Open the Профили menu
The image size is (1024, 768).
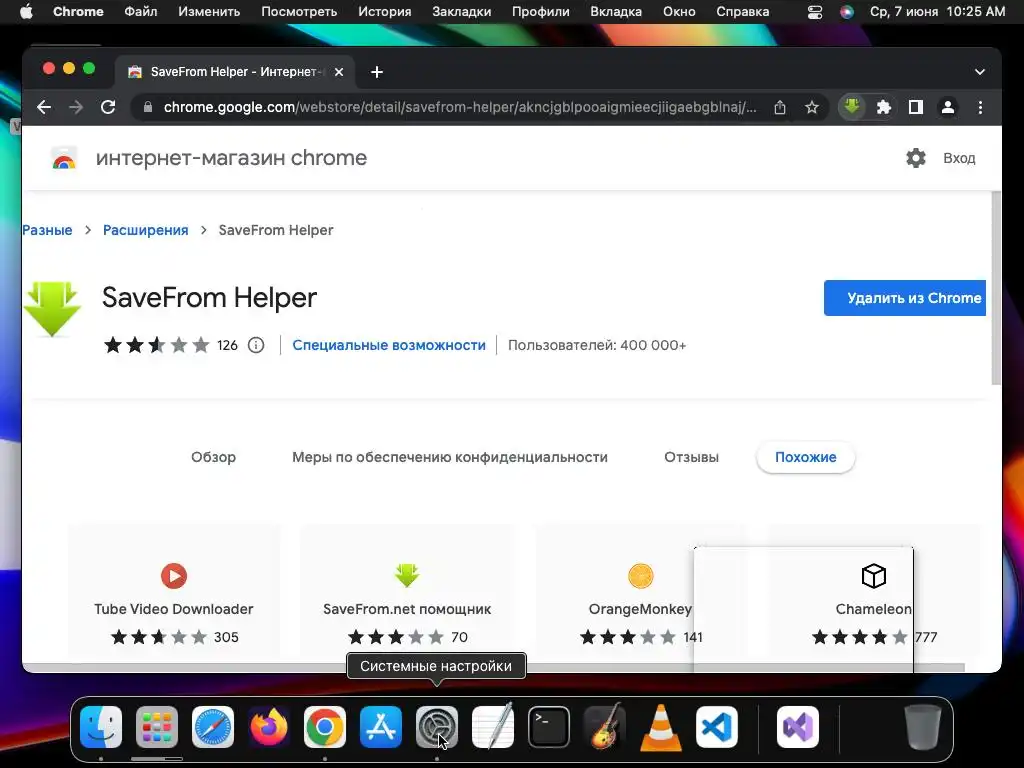click(x=541, y=12)
